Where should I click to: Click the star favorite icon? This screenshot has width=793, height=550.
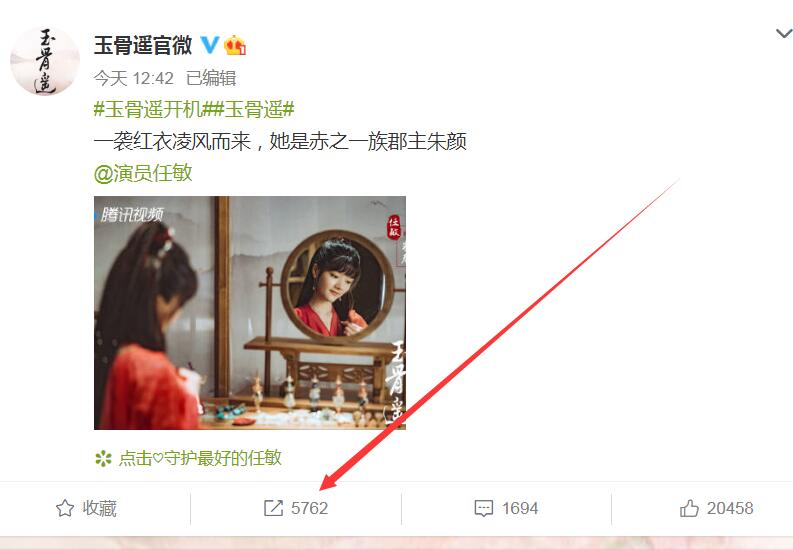point(65,508)
